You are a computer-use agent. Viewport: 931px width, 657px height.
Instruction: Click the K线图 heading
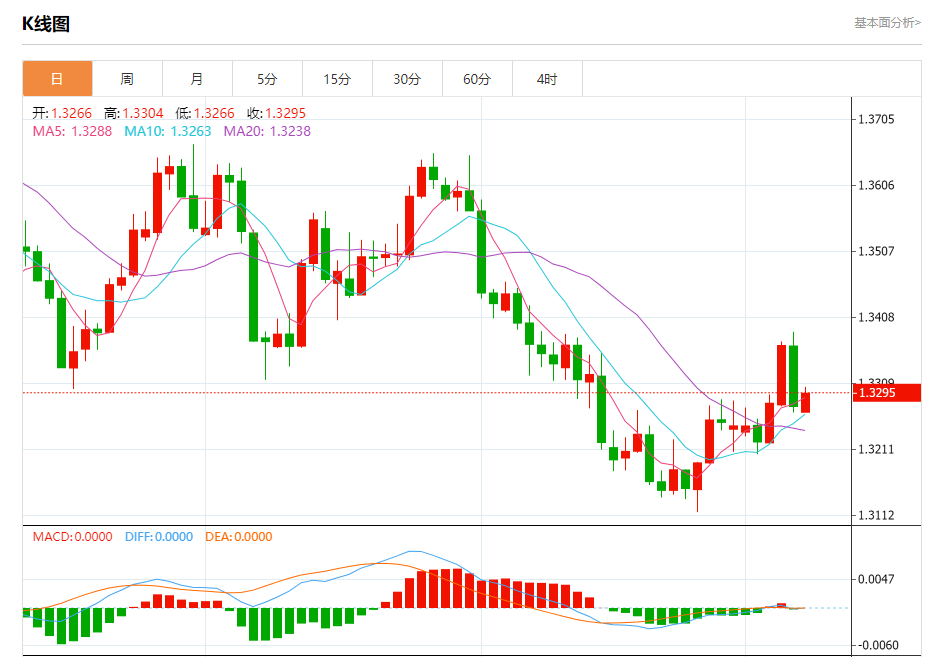click(x=46, y=24)
